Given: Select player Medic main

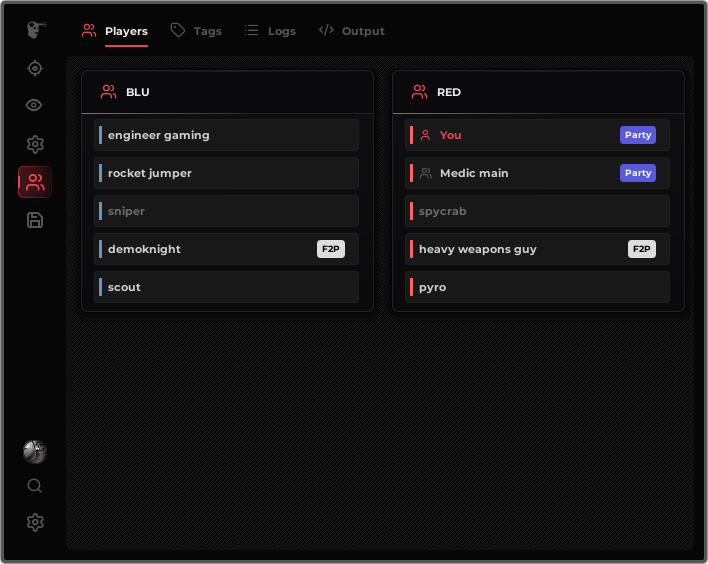Looking at the screenshot, I should (x=537, y=173).
